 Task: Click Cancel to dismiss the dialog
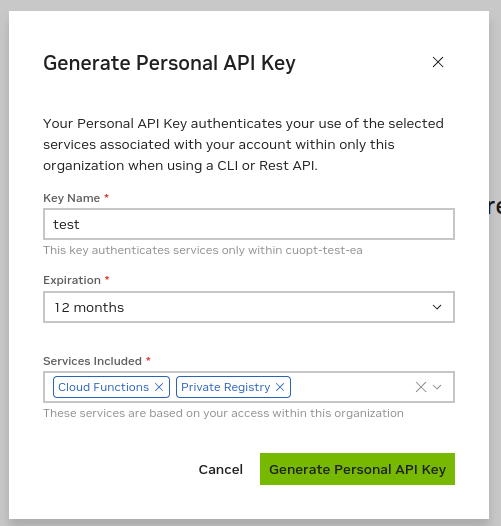tap(220, 469)
